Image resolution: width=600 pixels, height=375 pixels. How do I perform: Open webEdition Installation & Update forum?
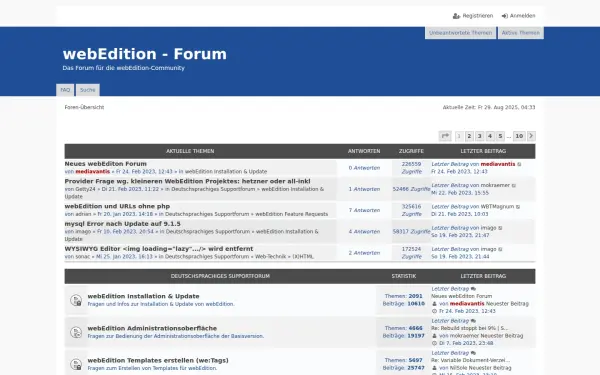click(x=143, y=296)
